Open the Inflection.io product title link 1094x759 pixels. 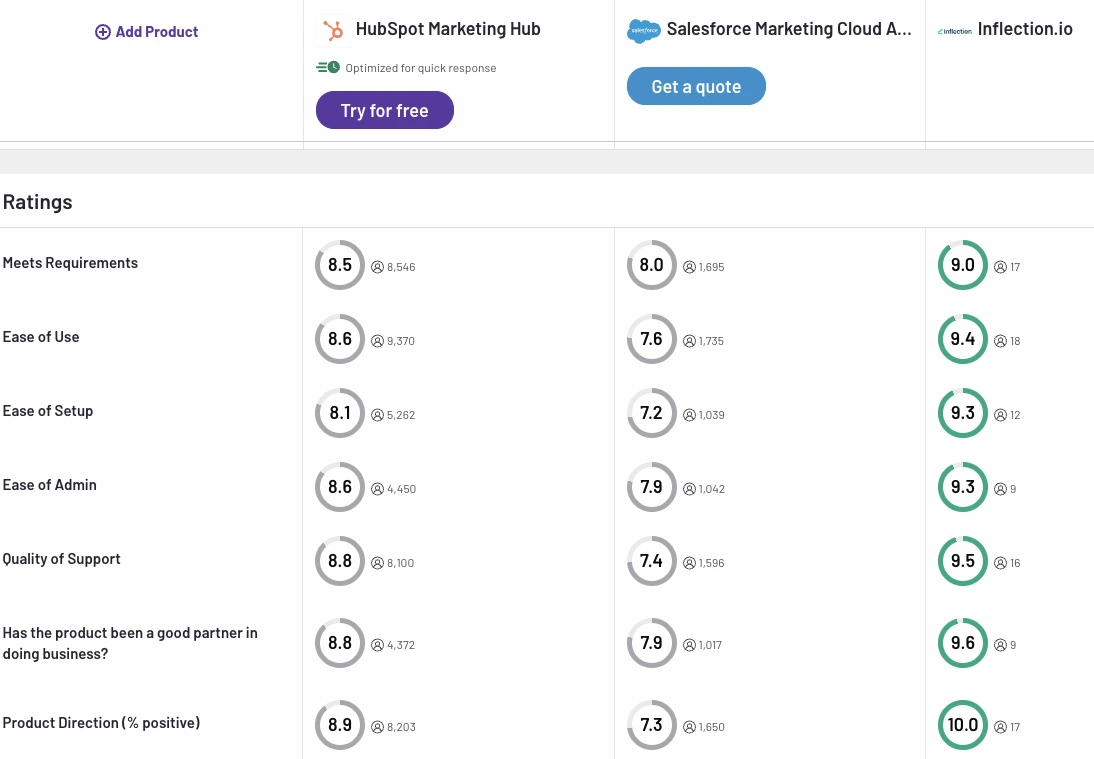click(1025, 29)
